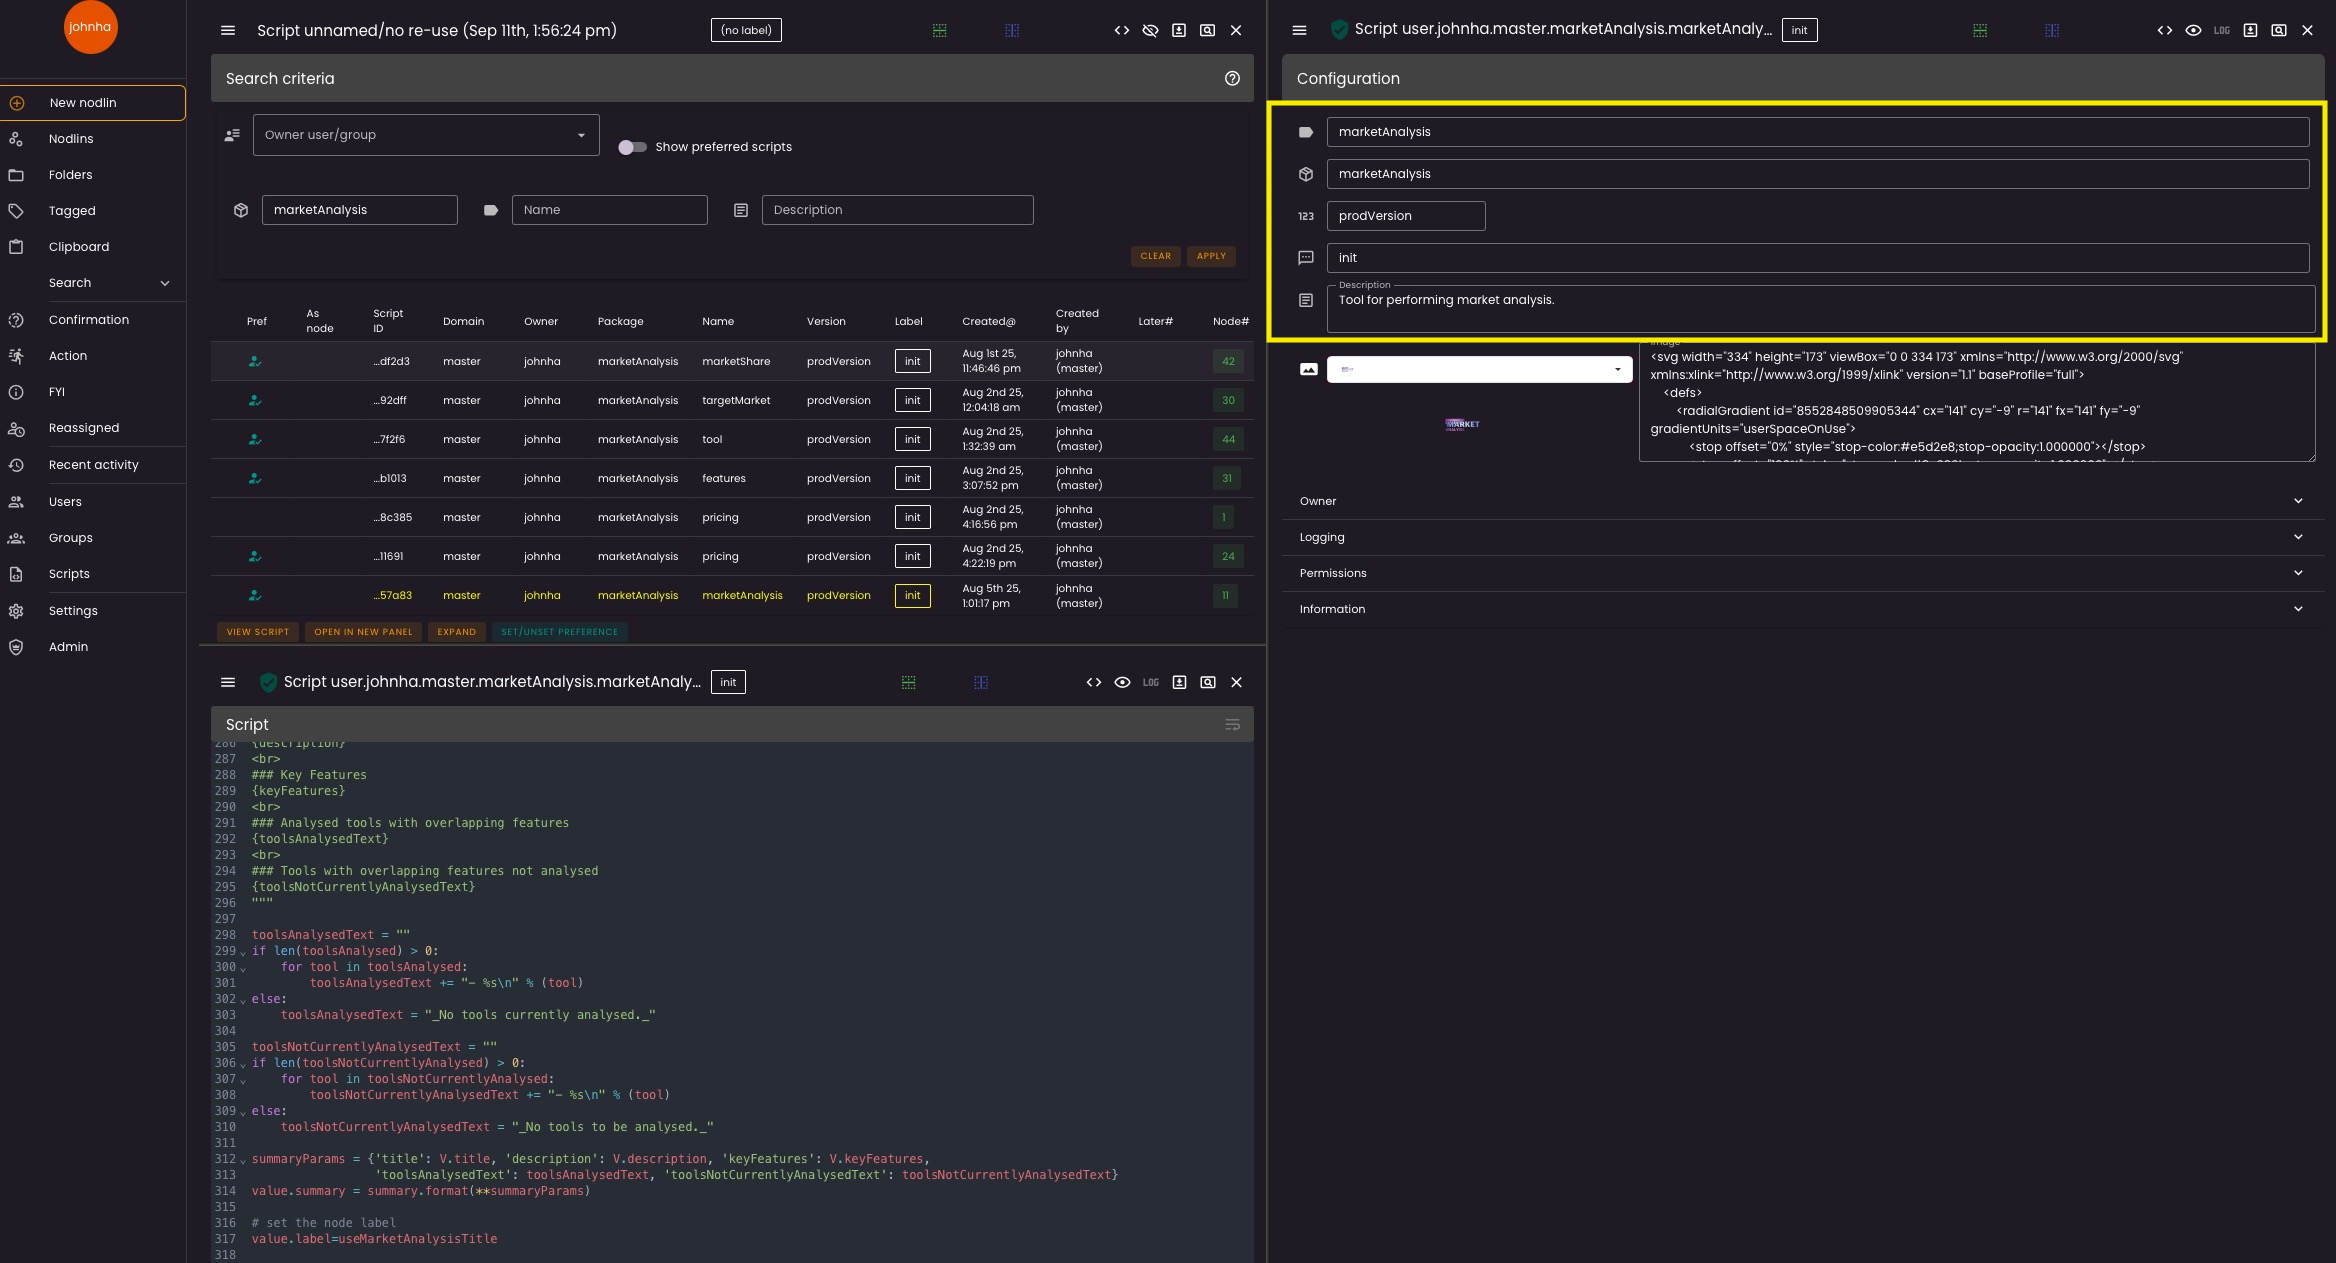
Task: Click the Description search input field
Action: [x=897, y=210]
